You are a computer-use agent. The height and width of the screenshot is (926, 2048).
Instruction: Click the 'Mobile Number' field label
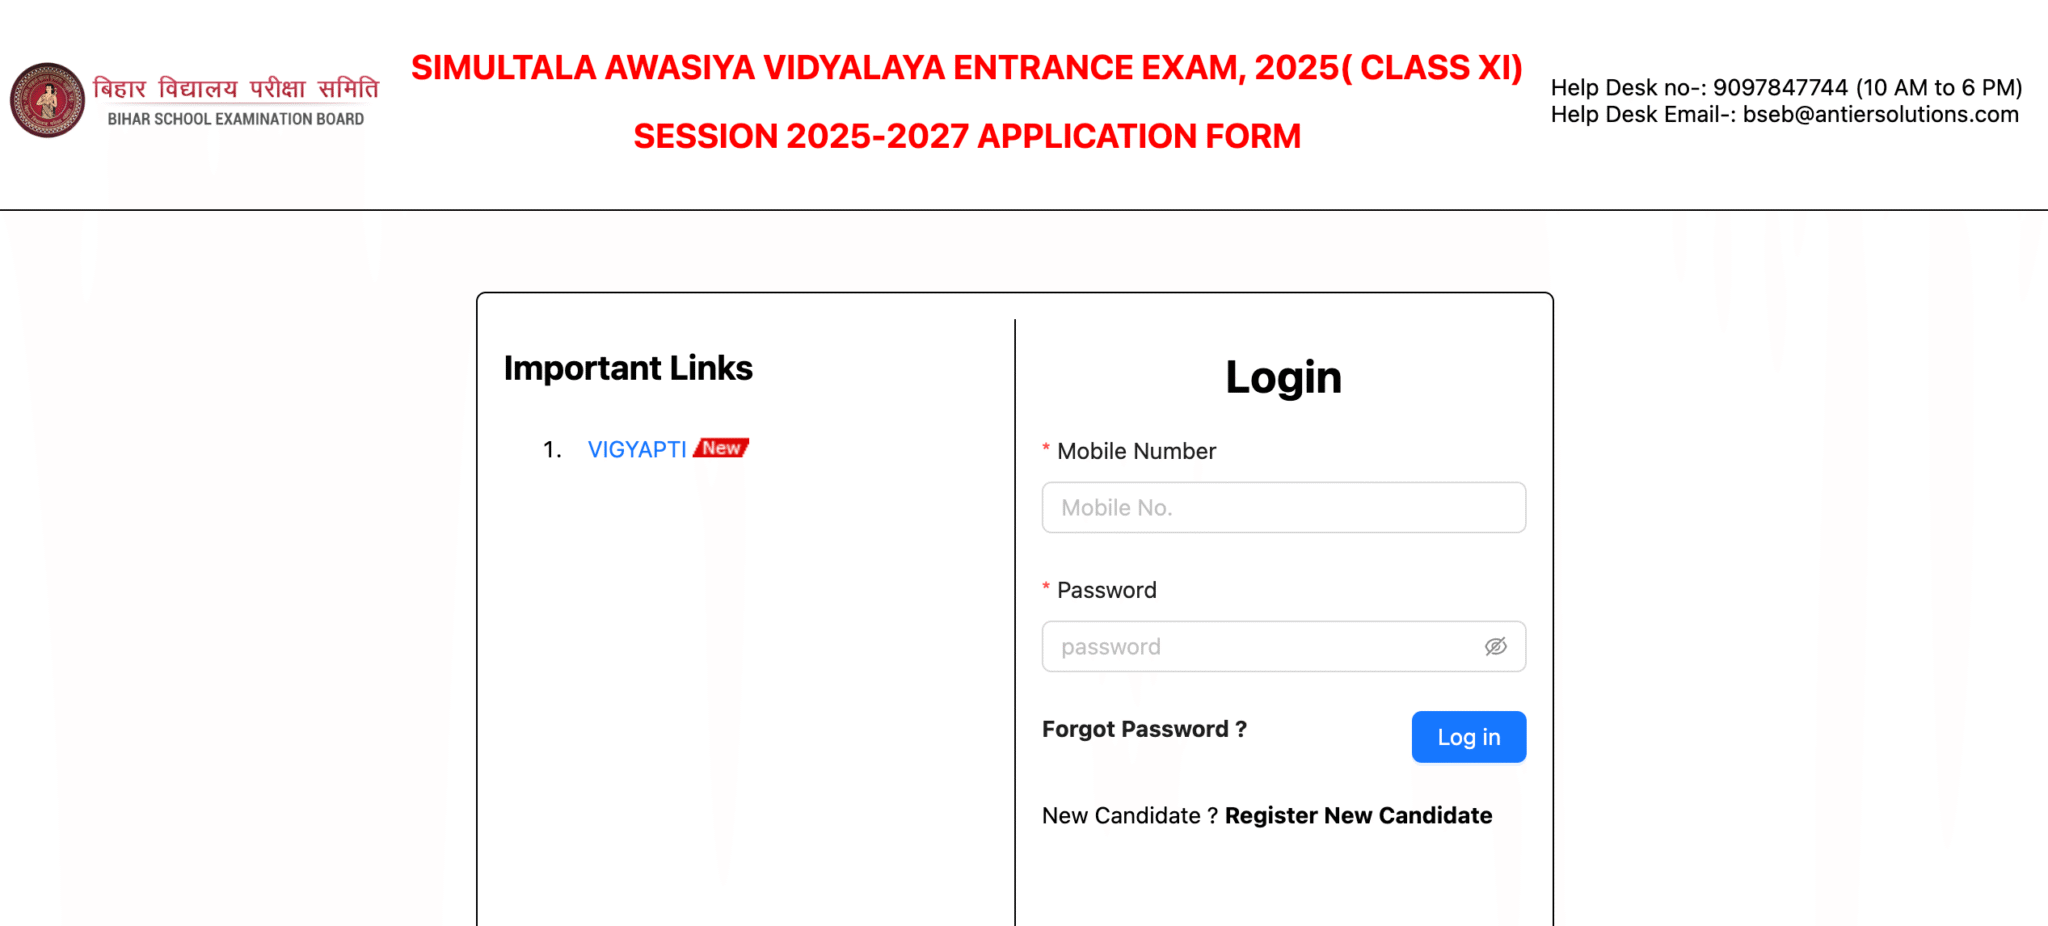point(1135,451)
